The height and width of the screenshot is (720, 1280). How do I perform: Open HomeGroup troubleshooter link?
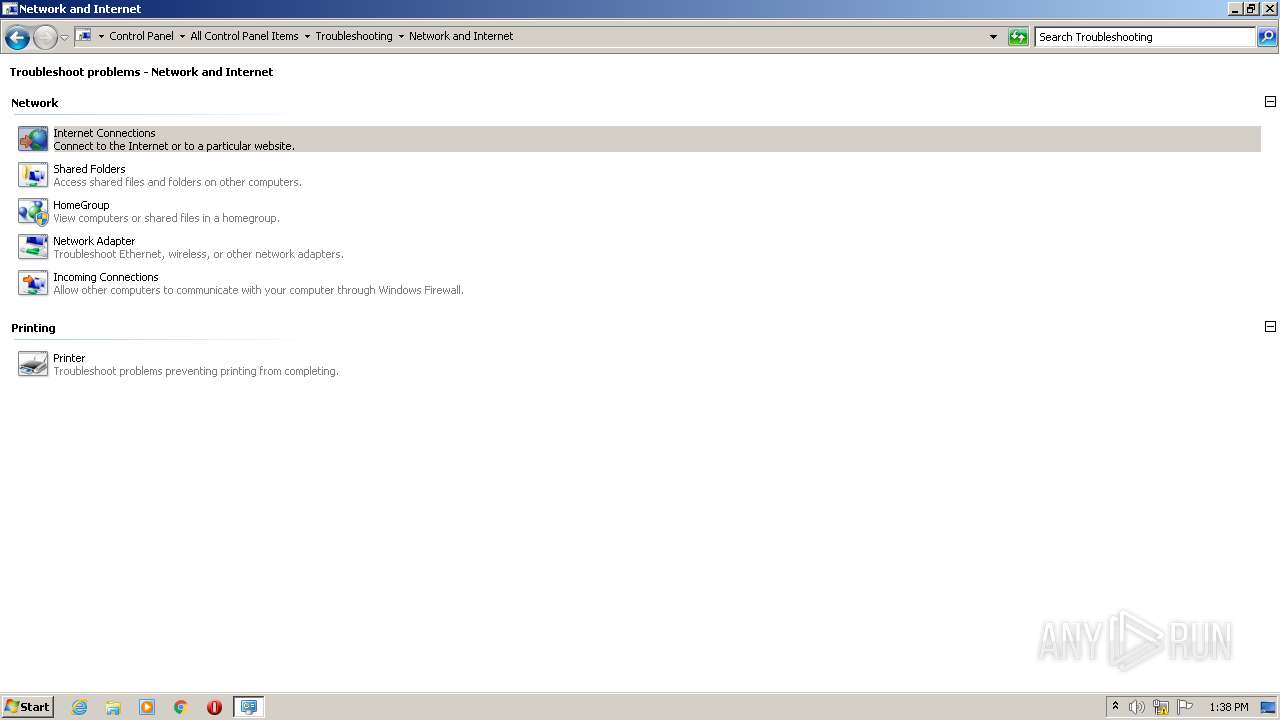pos(81,205)
